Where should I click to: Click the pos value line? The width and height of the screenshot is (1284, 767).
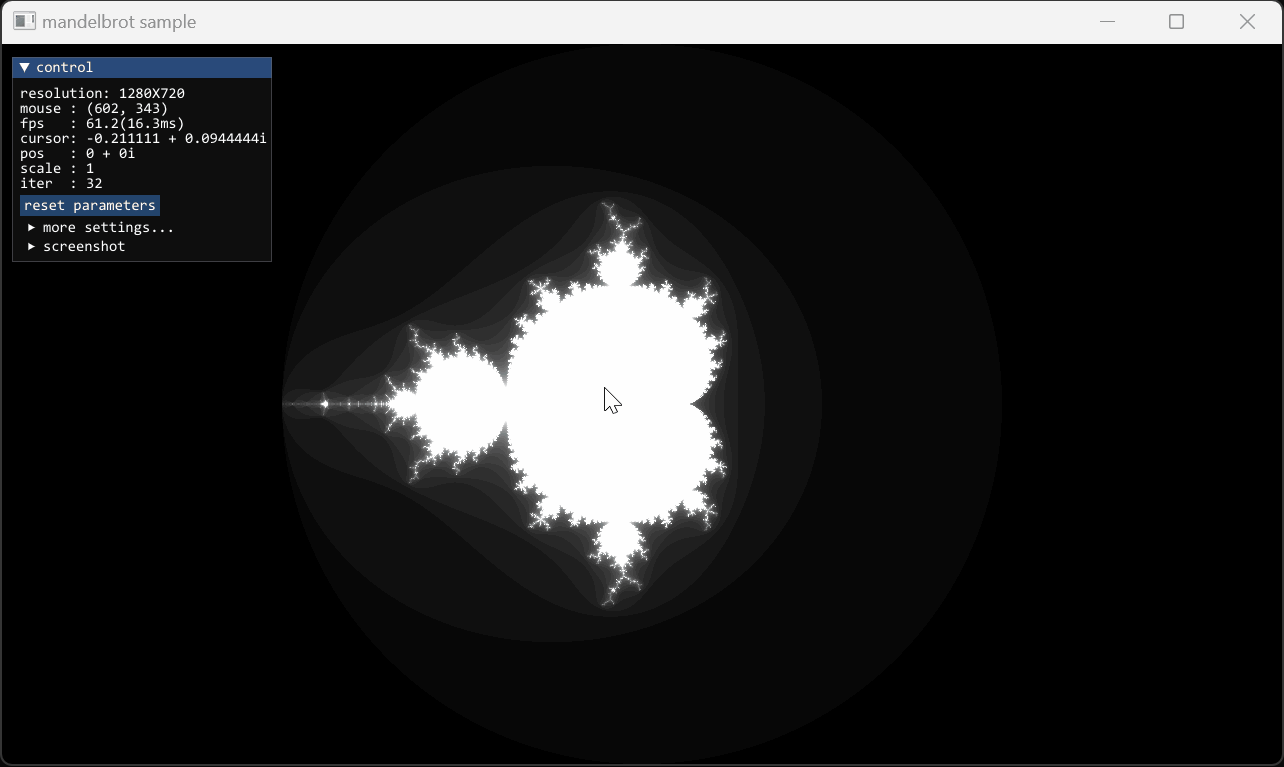(77, 153)
